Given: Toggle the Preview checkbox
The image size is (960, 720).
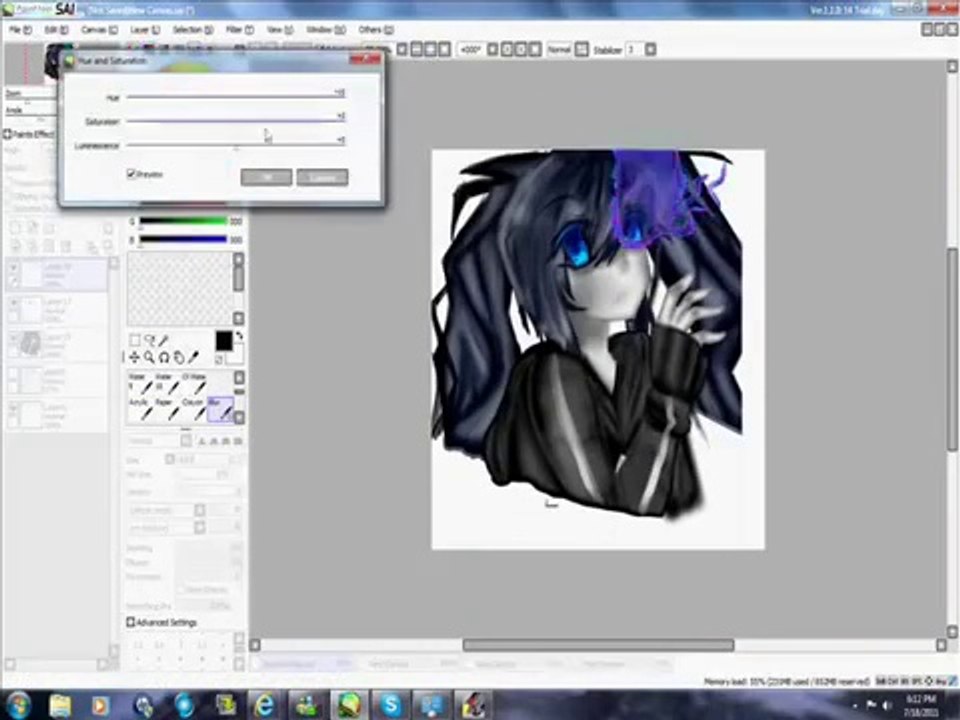Looking at the screenshot, I should click(x=130, y=174).
